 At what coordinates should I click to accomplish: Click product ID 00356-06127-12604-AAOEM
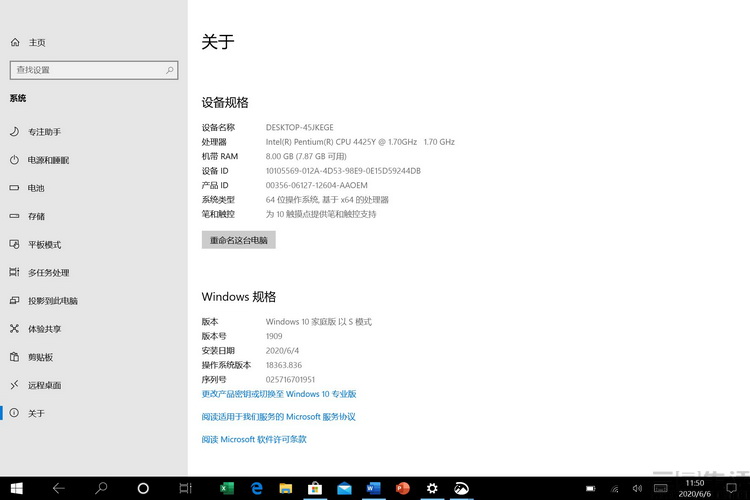coord(317,185)
